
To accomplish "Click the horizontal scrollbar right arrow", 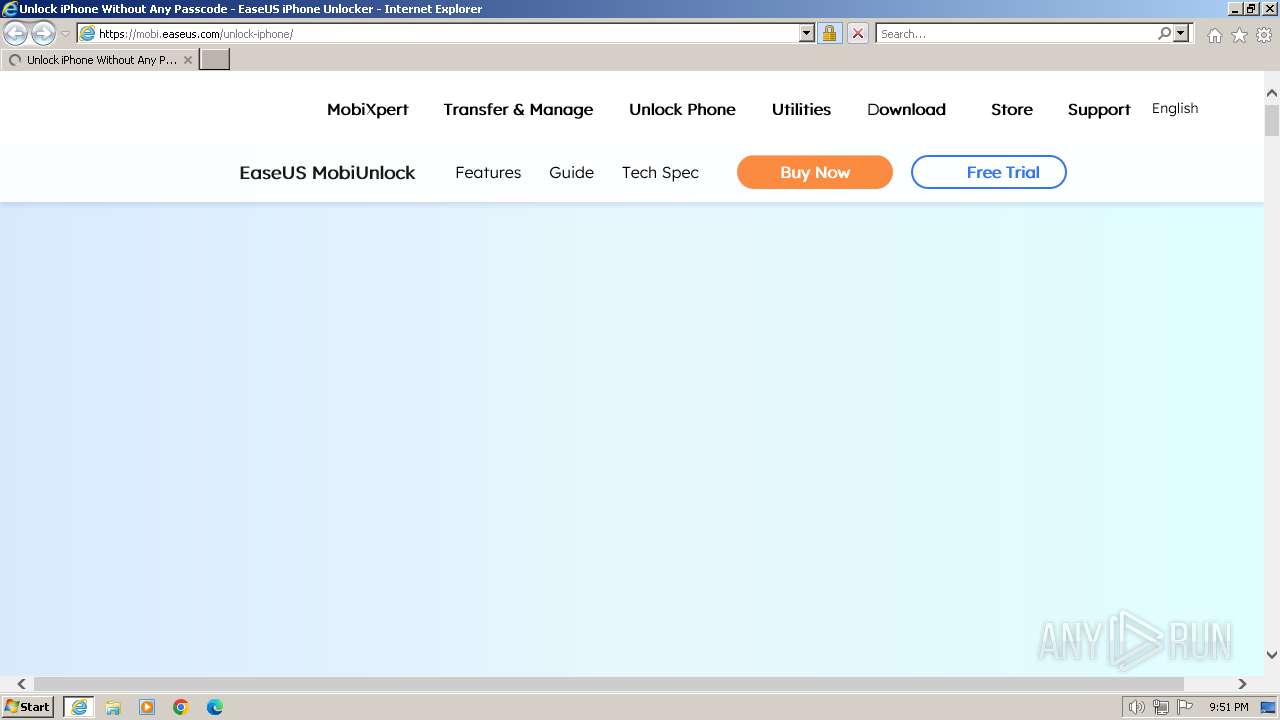I will (1243, 684).
